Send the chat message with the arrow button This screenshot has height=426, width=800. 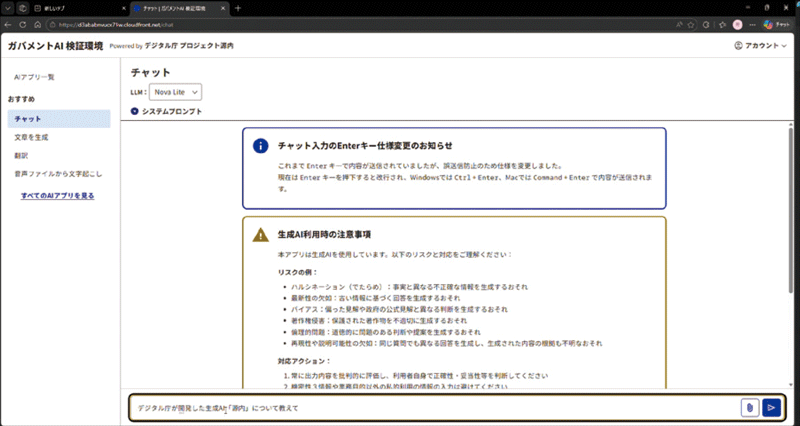(x=771, y=408)
